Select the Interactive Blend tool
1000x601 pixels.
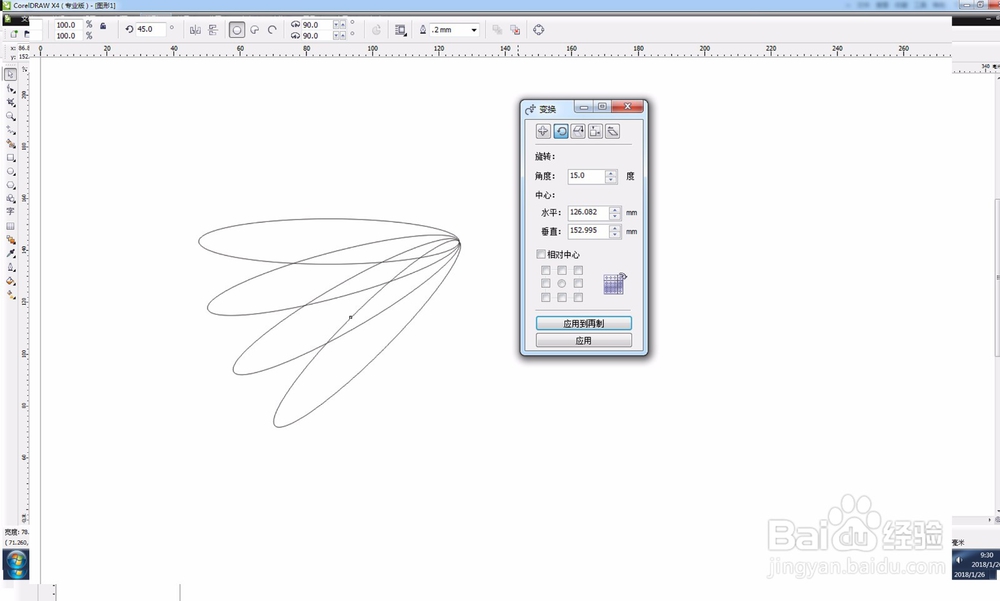pos(10,240)
